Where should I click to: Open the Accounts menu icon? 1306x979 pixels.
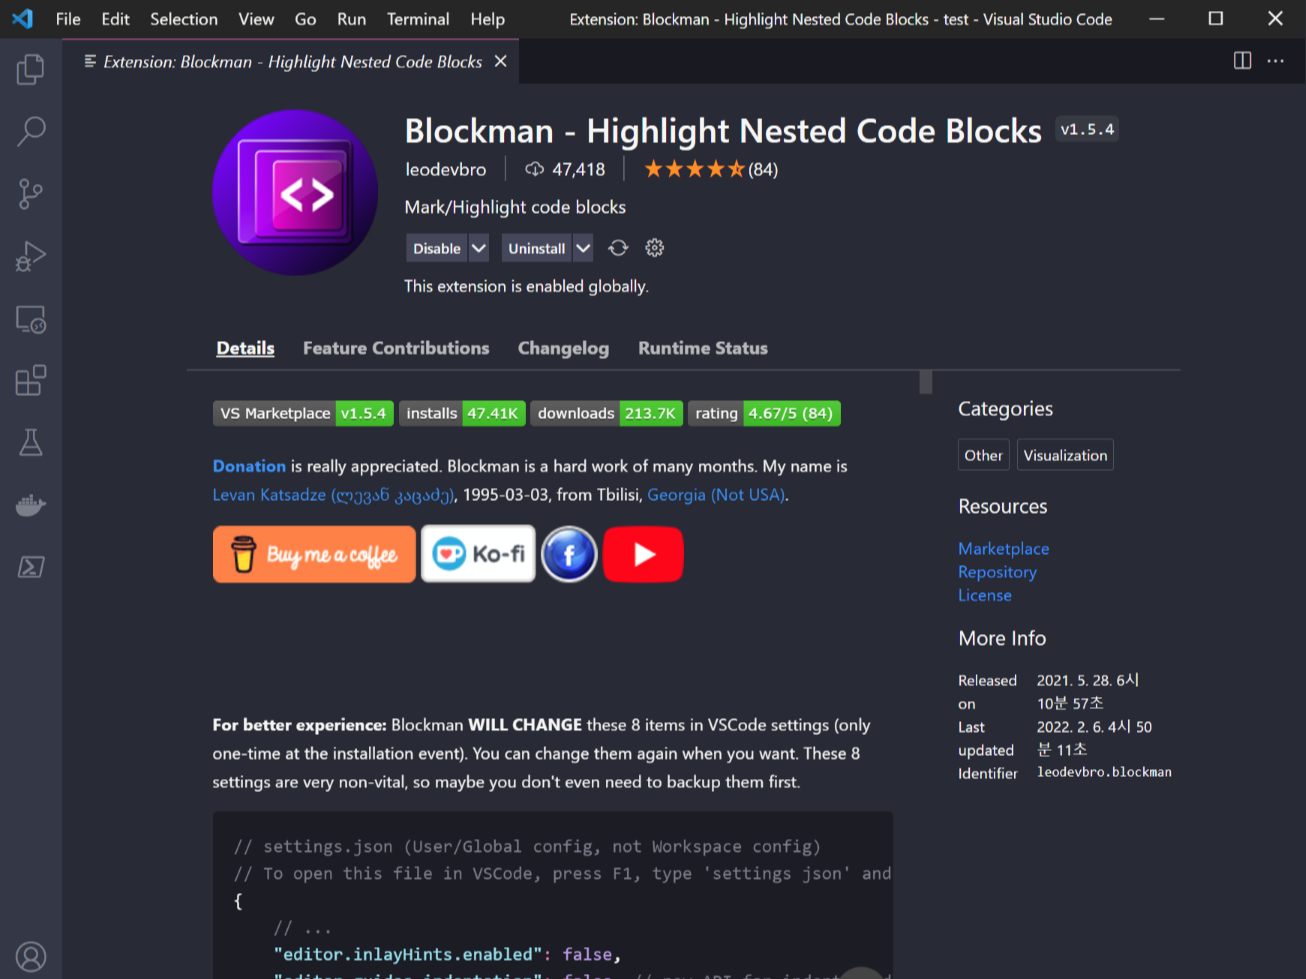tap(31, 957)
